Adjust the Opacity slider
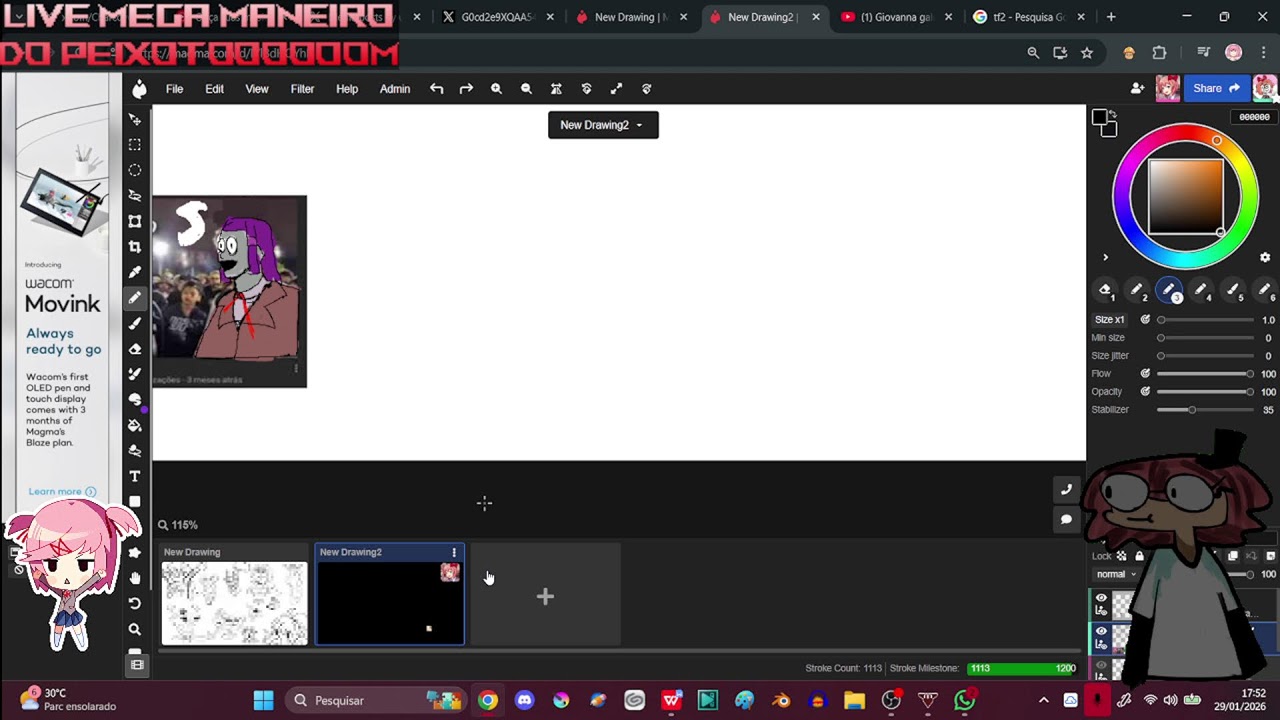The height and width of the screenshot is (720, 1280). pos(1205,392)
